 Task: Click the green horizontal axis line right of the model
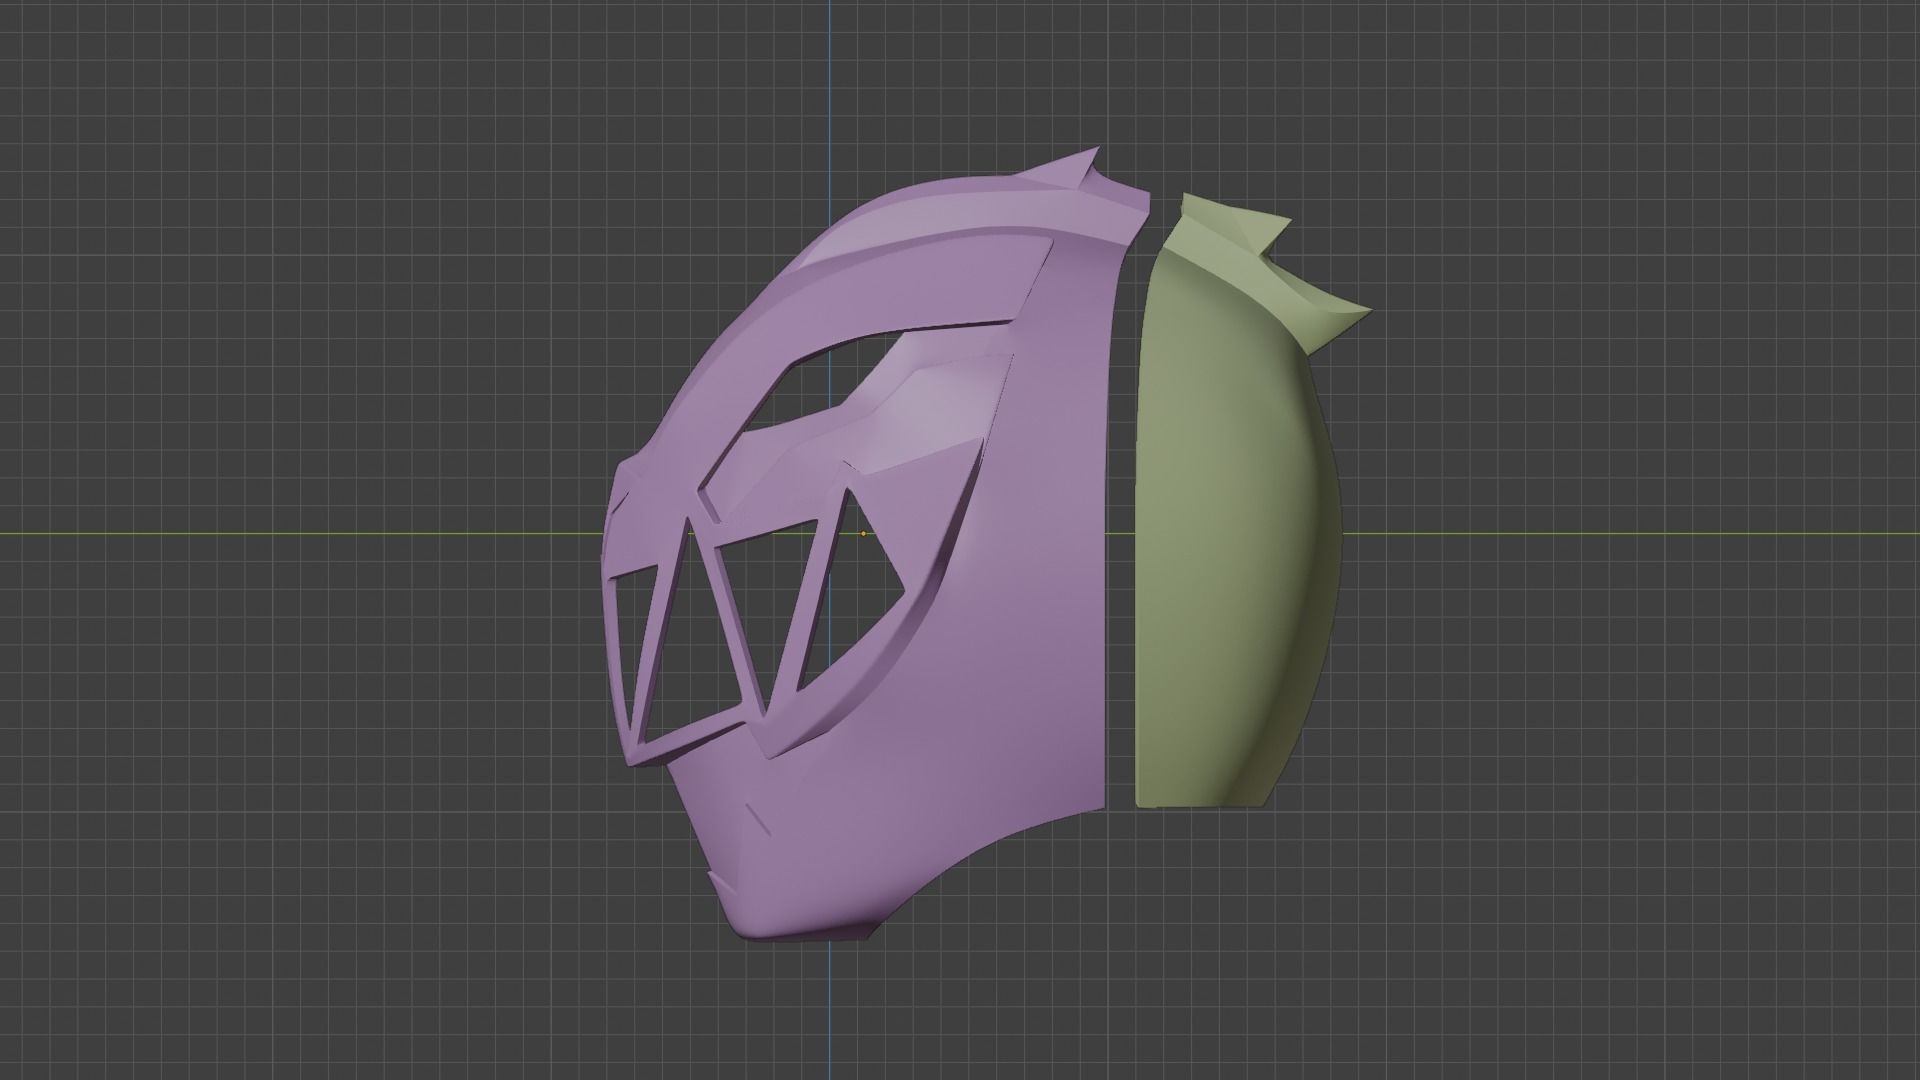coord(1600,532)
